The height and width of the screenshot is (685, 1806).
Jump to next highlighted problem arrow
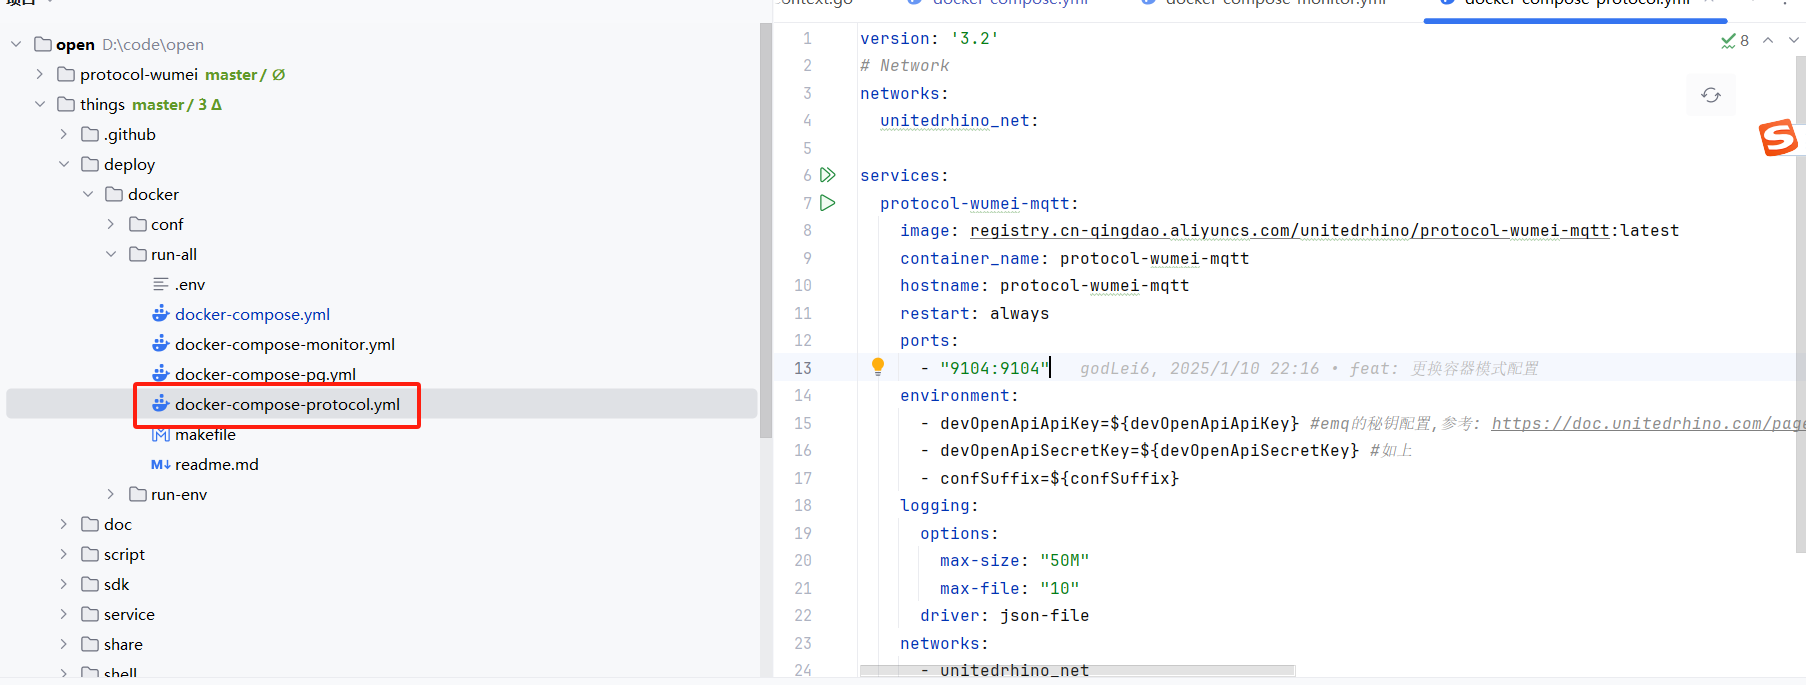click(1793, 41)
